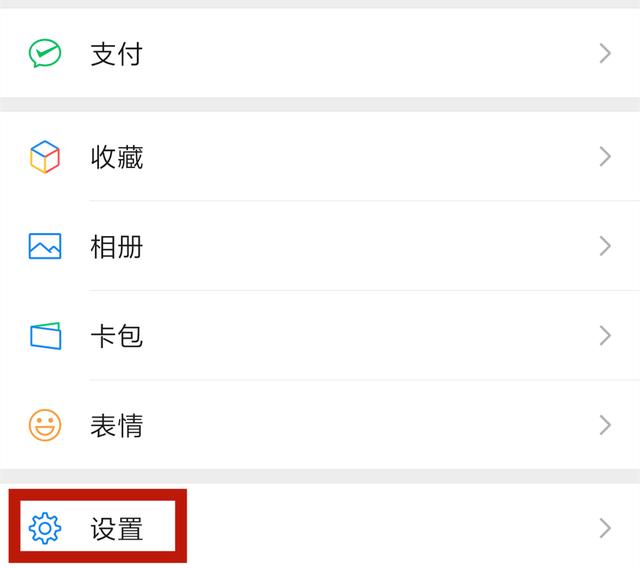Viewport: 640px width, 568px height.
Task: Click the orange smiley 表情 icon
Action: pyautogui.click(x=45, y=426)
